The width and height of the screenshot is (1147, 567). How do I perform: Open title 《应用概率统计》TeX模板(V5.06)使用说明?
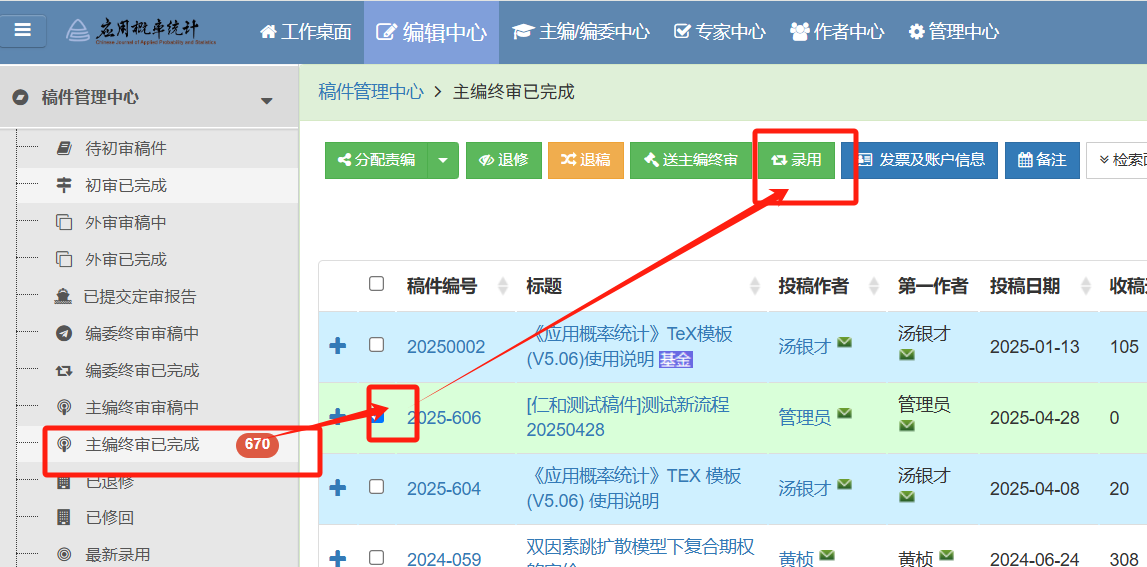[629, 347]
